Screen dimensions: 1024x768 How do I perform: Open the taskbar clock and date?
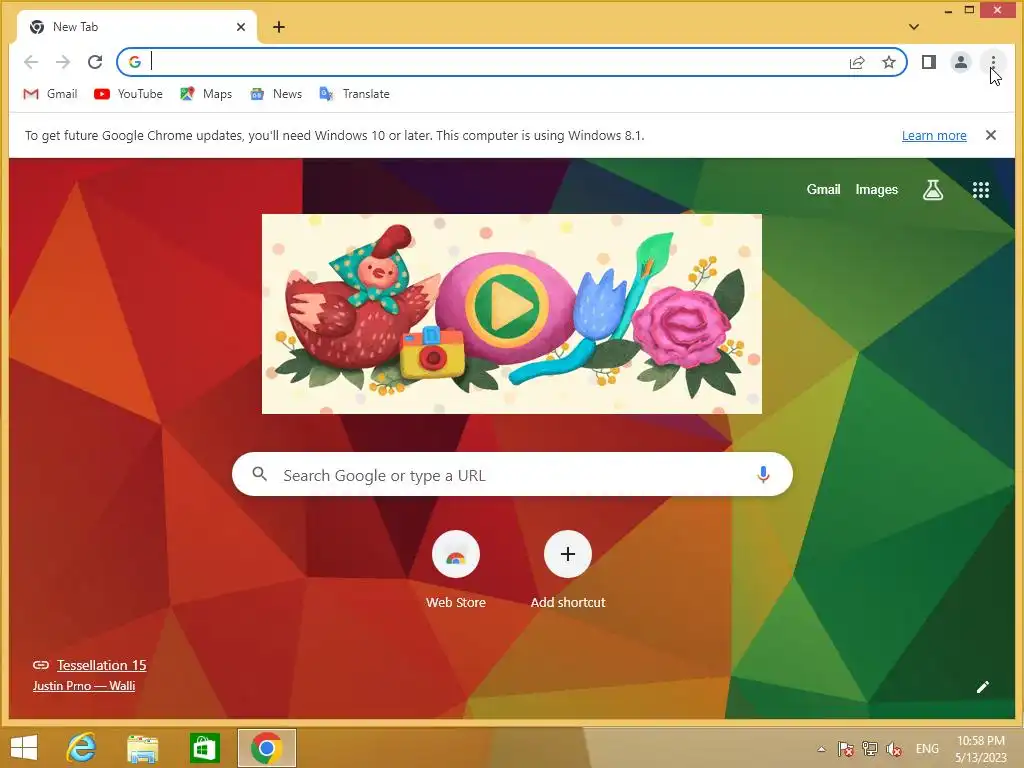tap(980, 749)
